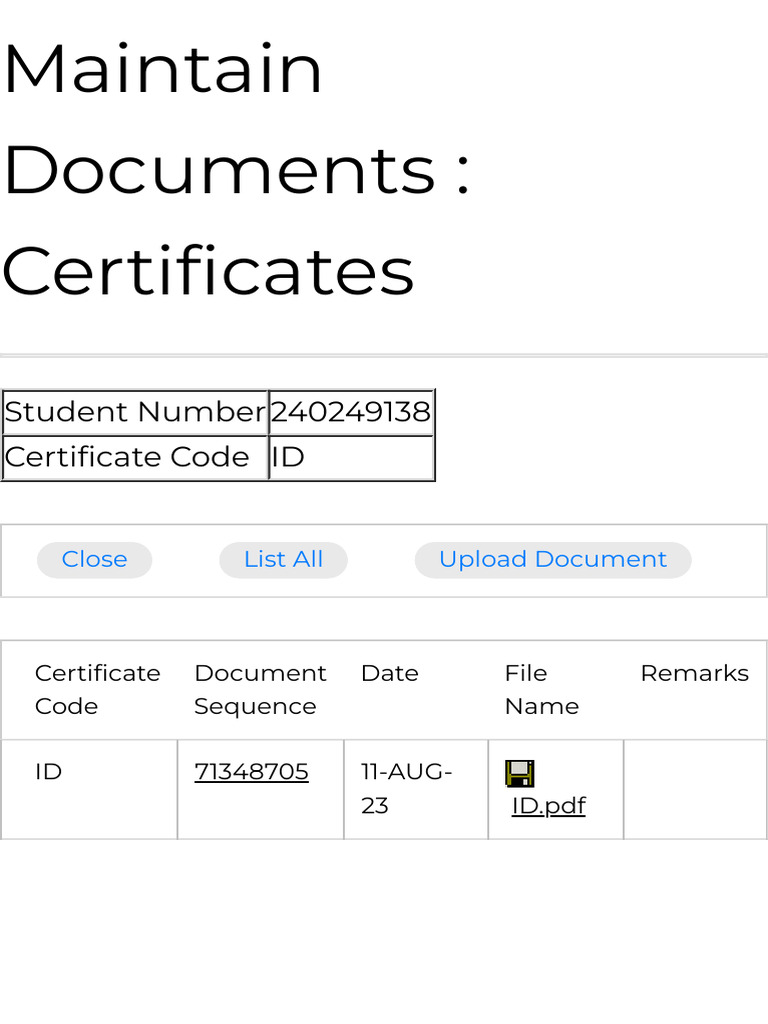Select the student number 240249138 cell
The height and width of the screenshot is (1024, 768).
[x=351, y=413]
